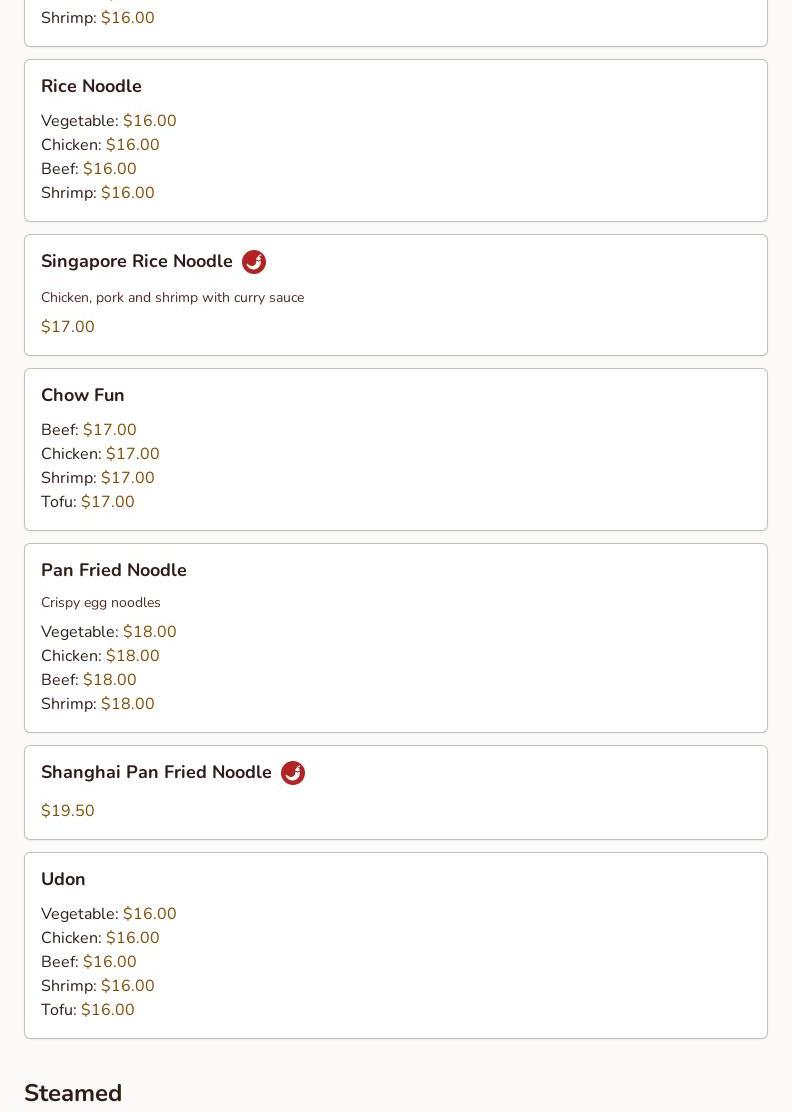Screen dimensions: 792x1112
Task: Choose Chow Fun Tofu $17.00 option
Action: pos(88,501)
